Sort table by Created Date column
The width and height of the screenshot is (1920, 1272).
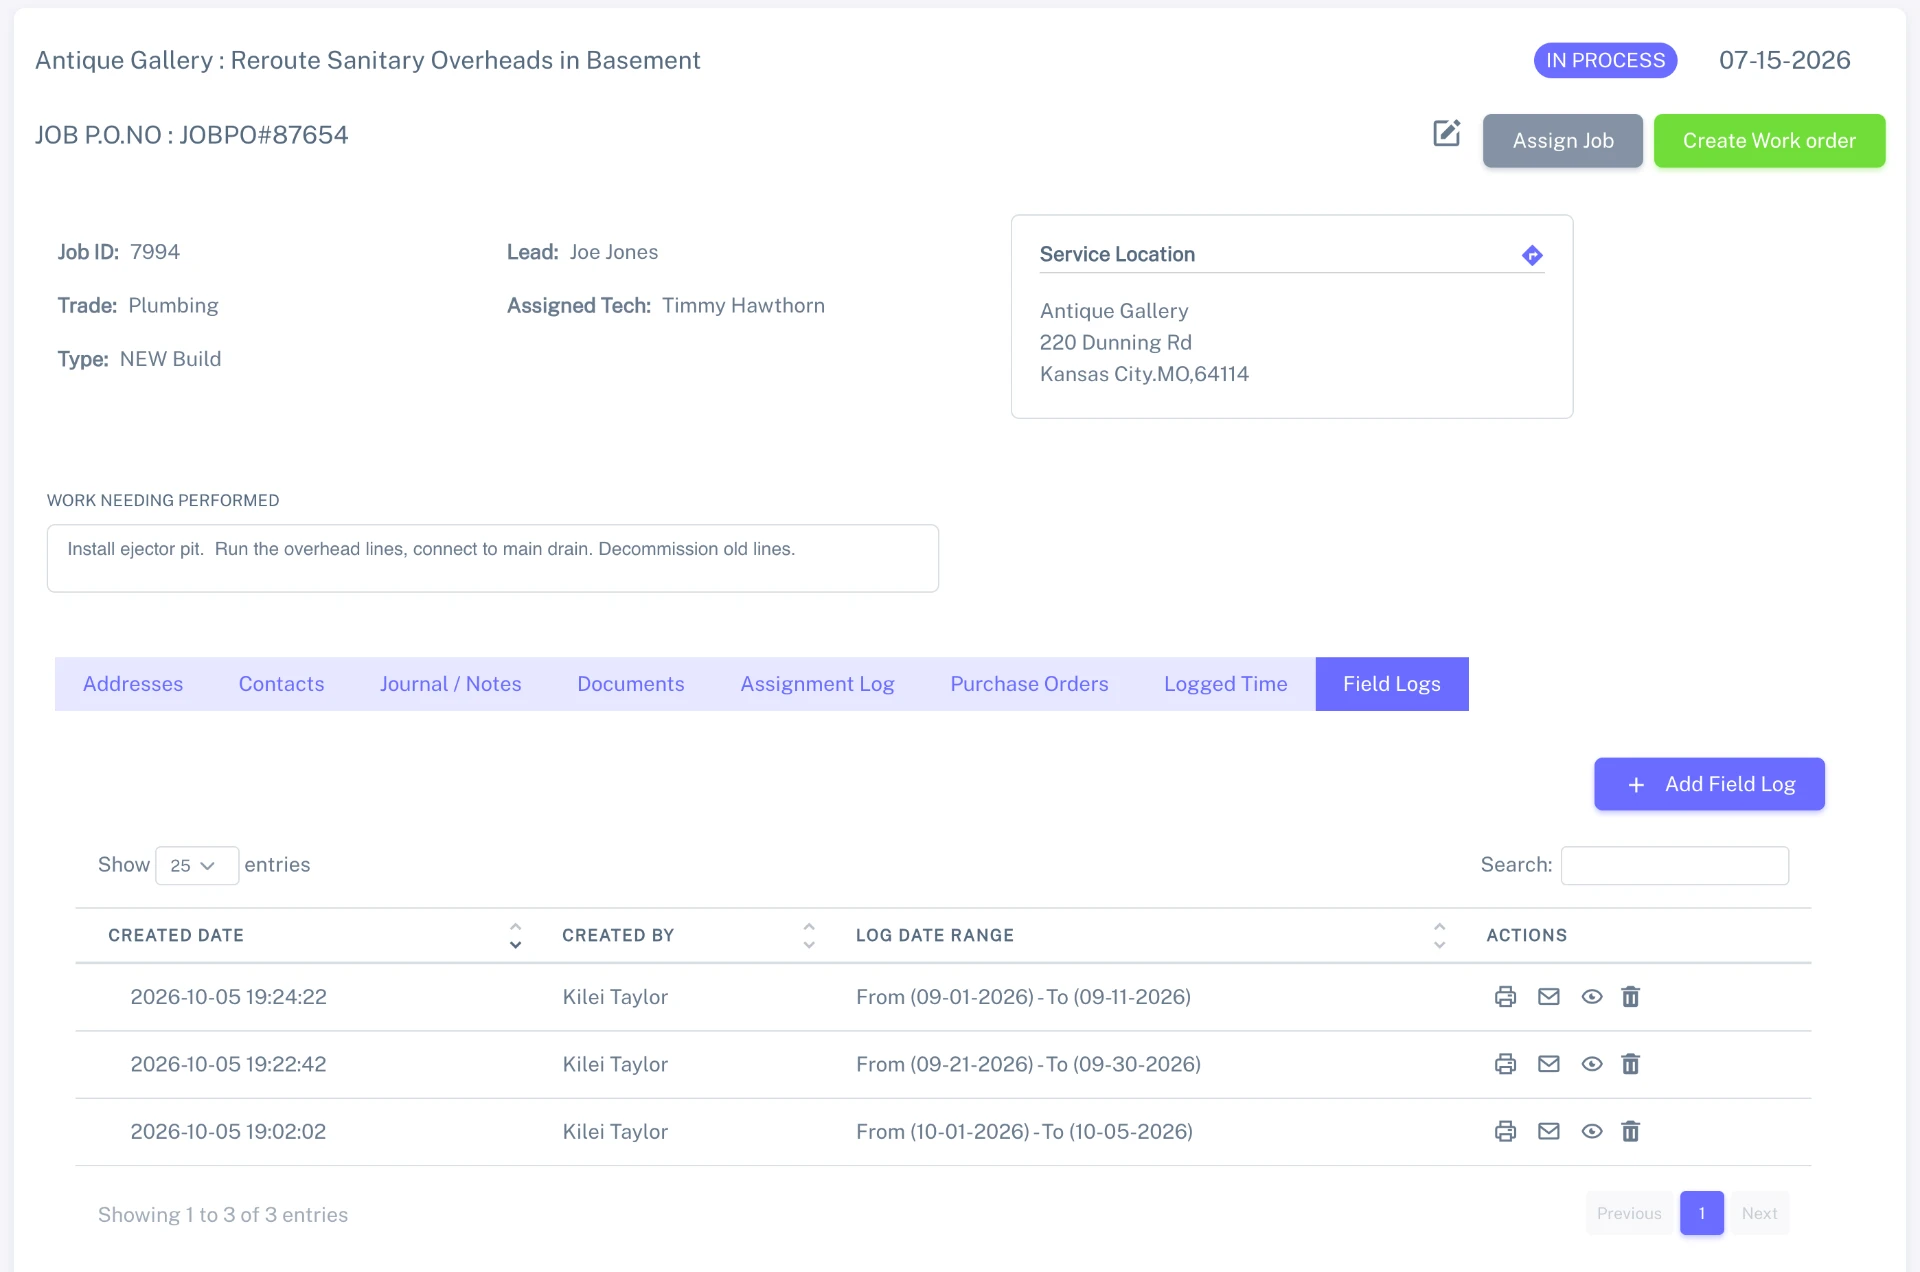pyautogui.click(x=515, y=936)
